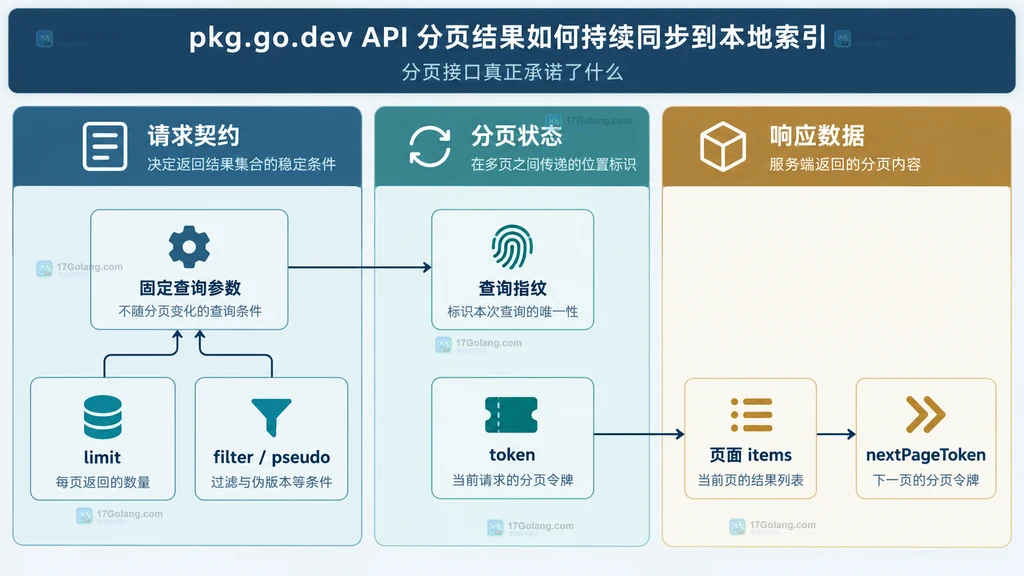Viewport: 1024px width, 576px height.
Task: Click the 分页状态 heading
Action: [x=517, y=136]
